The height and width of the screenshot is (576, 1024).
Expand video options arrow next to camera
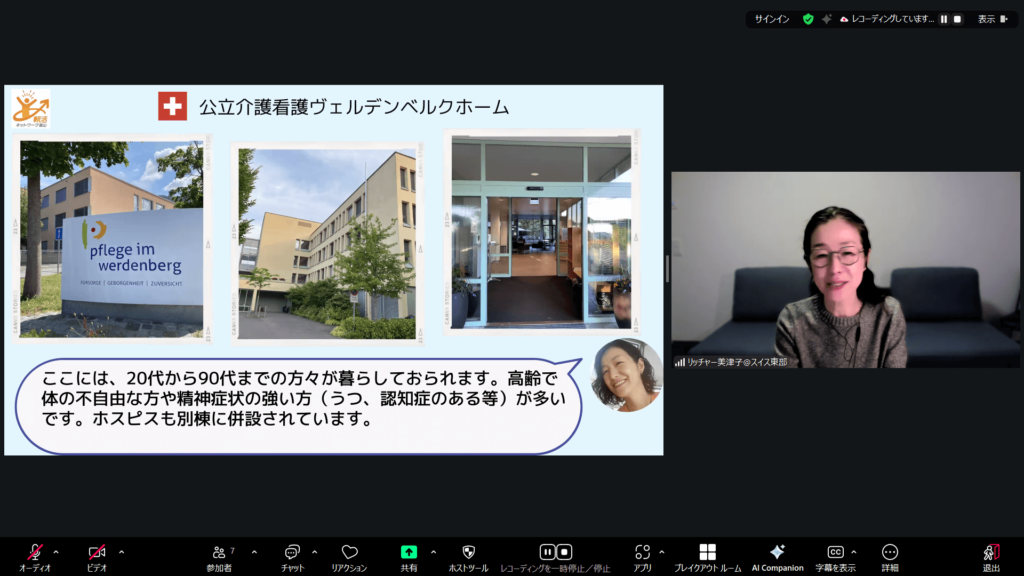click(121, 551)
